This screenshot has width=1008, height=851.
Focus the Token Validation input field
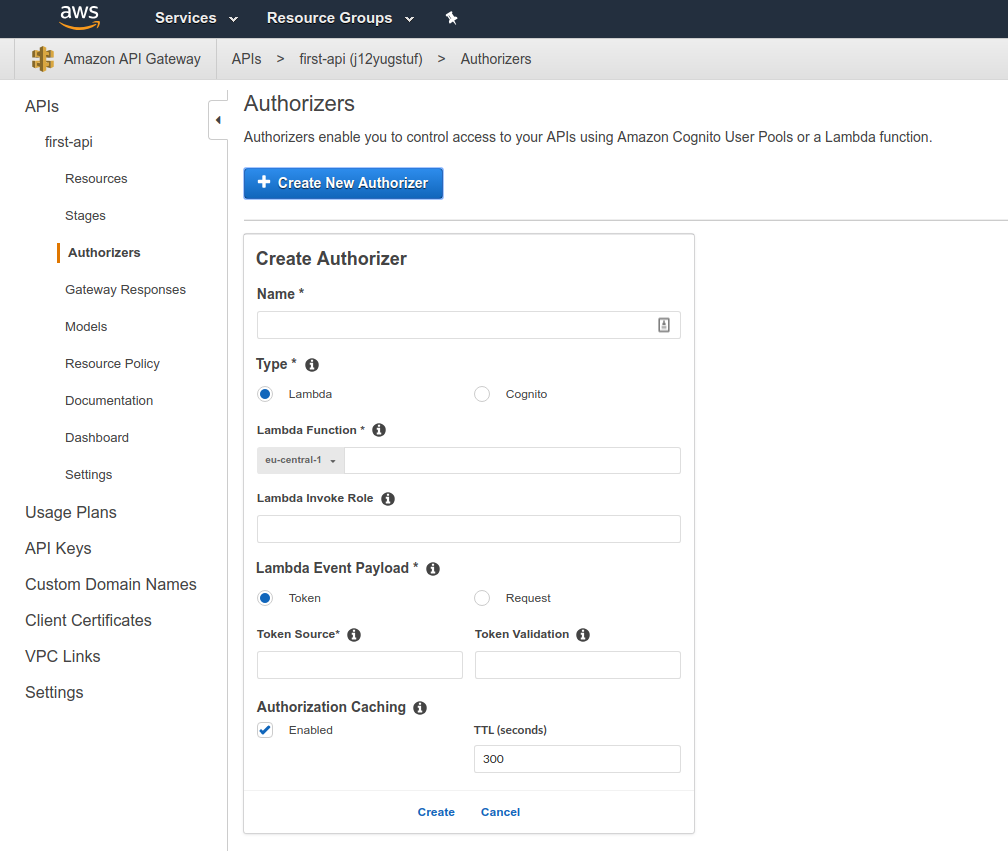[577, 665]
